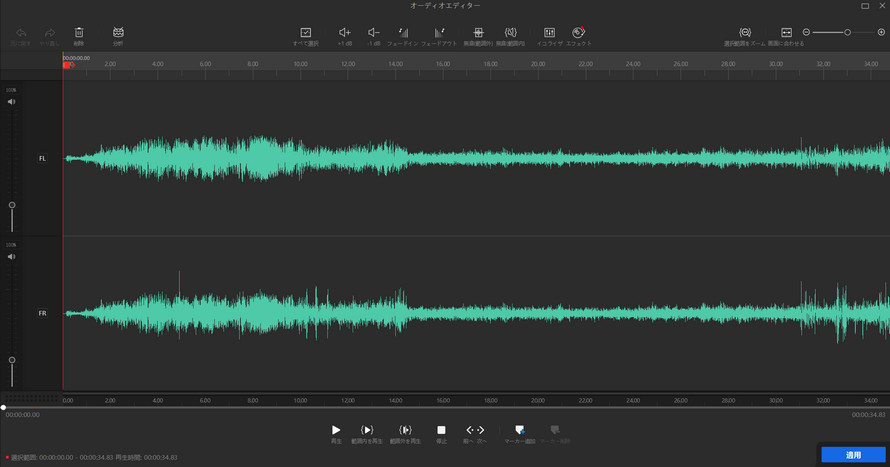Apply fade out (フェードアウト) effect

coord(439,33)
